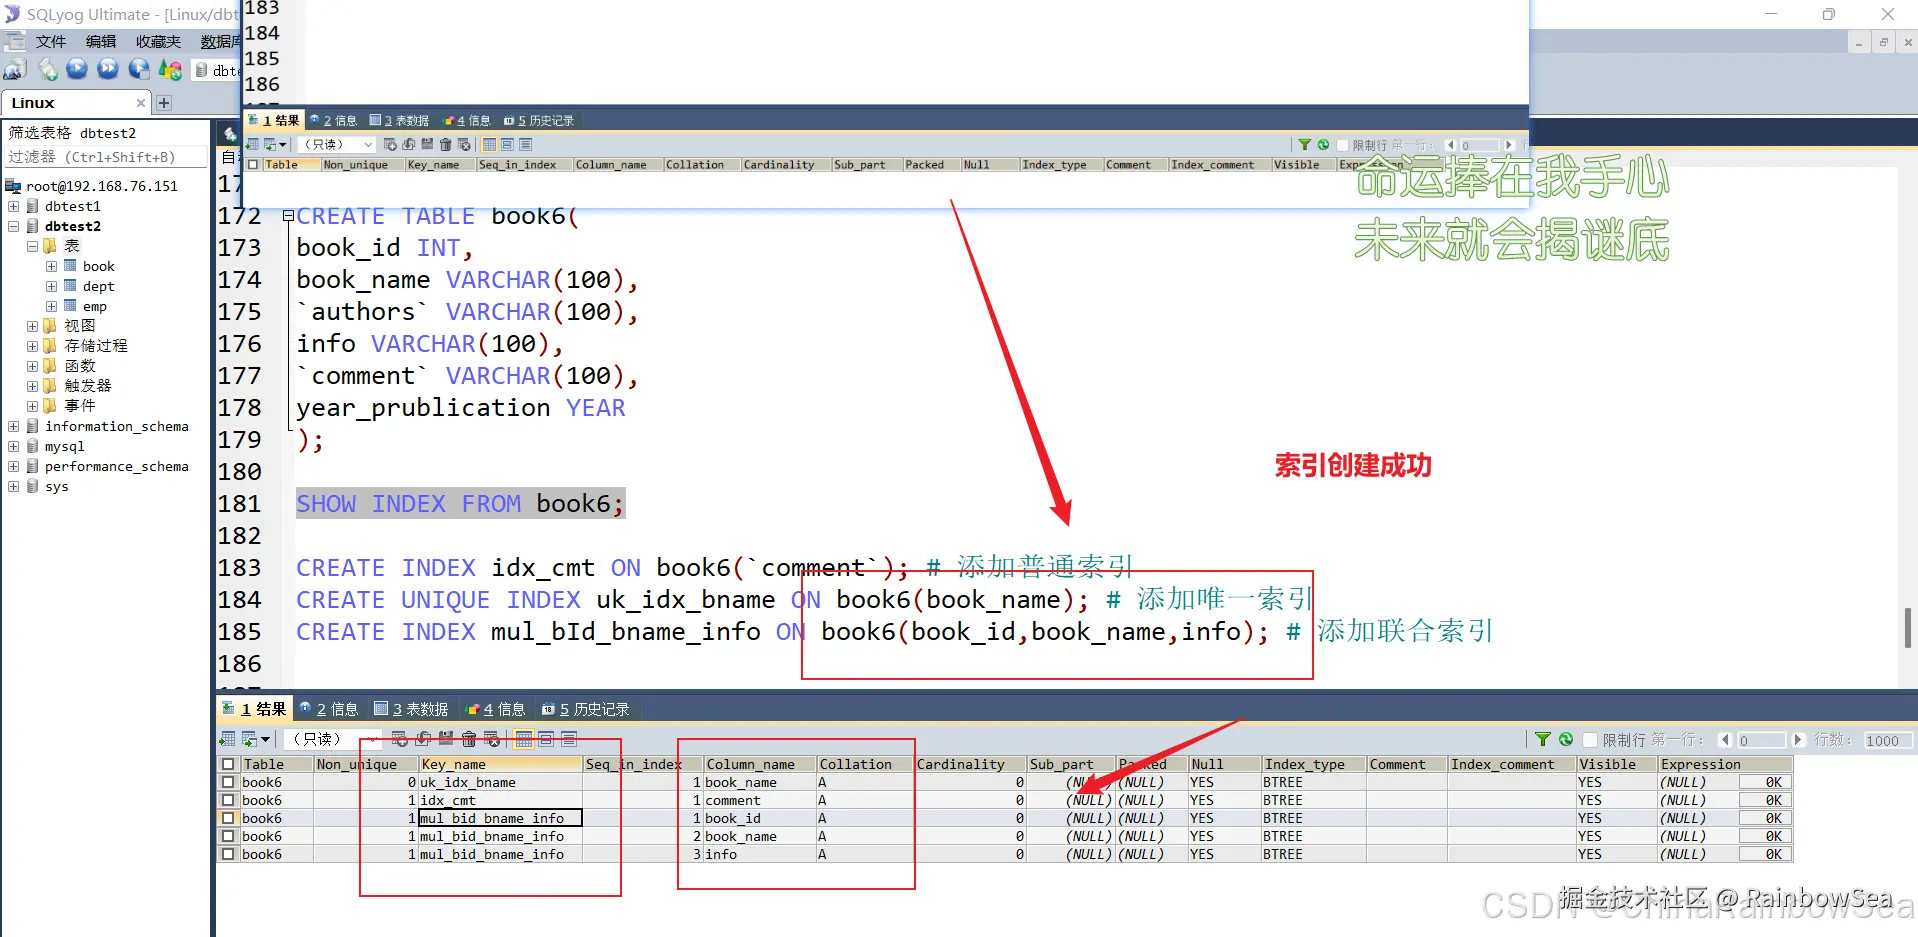Open the 收藏夹 menu

click(x=158, y=41)
